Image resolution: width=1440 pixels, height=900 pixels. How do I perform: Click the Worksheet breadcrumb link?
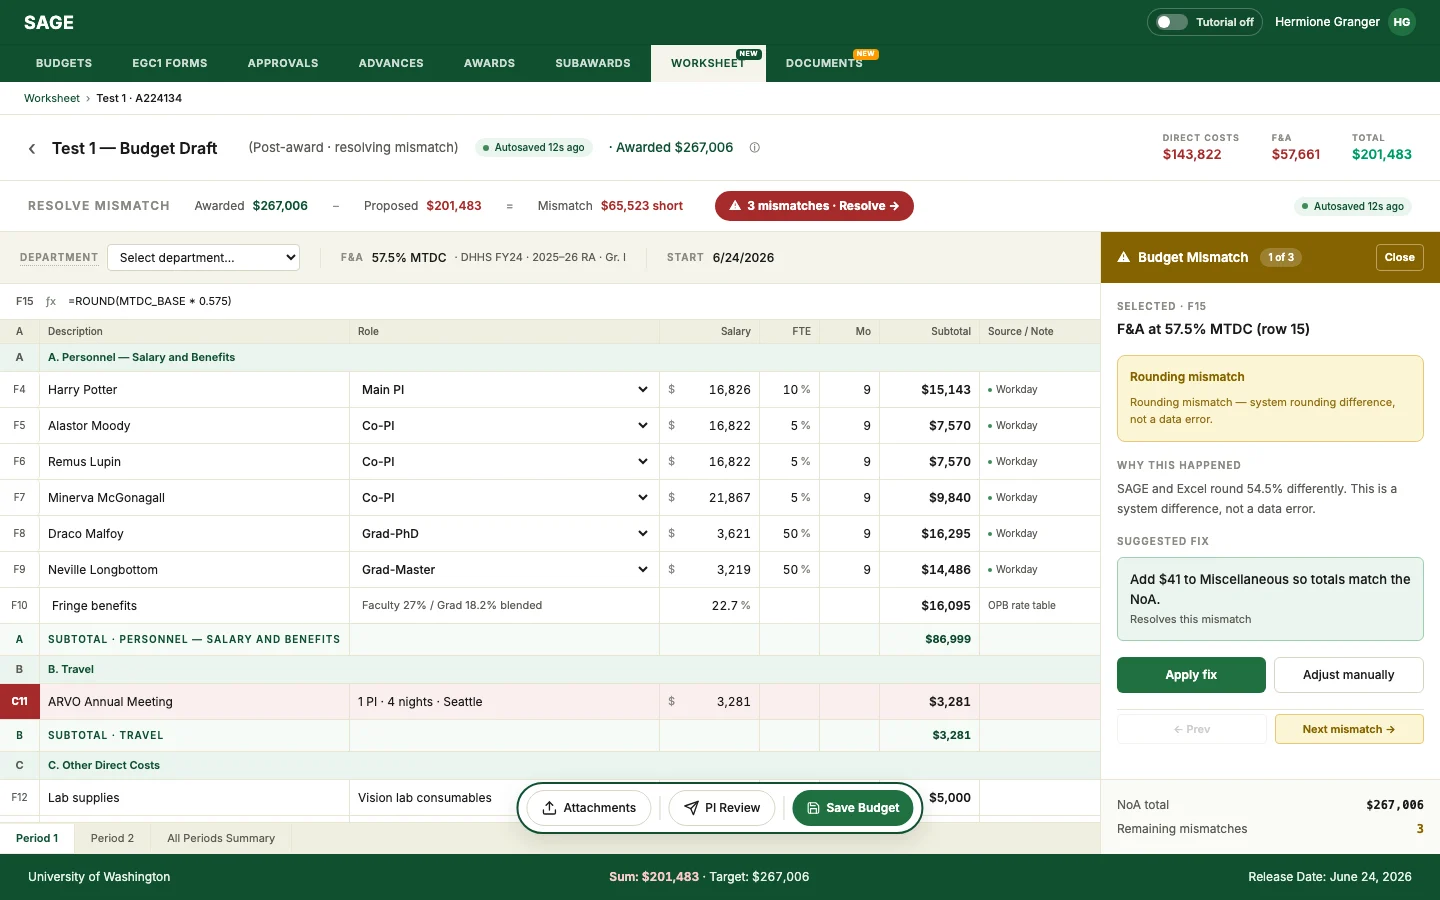(x=52, y=98)
